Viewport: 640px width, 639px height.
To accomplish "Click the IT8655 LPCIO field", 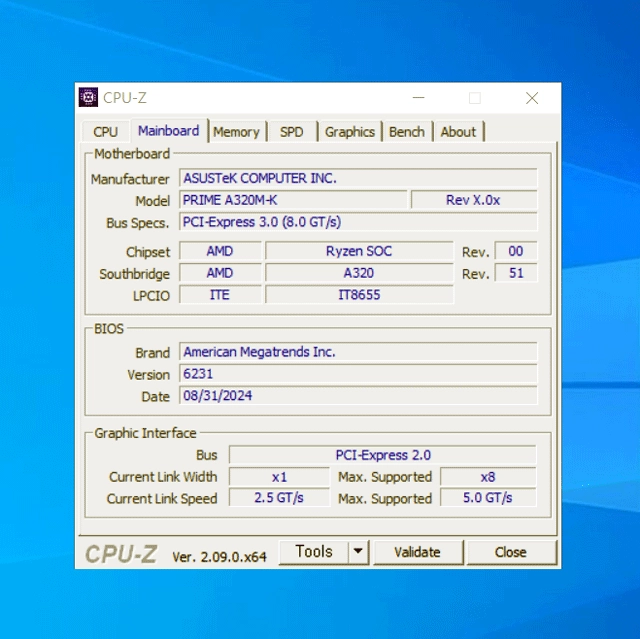I will pyautogui.click(x=359, y=295).
